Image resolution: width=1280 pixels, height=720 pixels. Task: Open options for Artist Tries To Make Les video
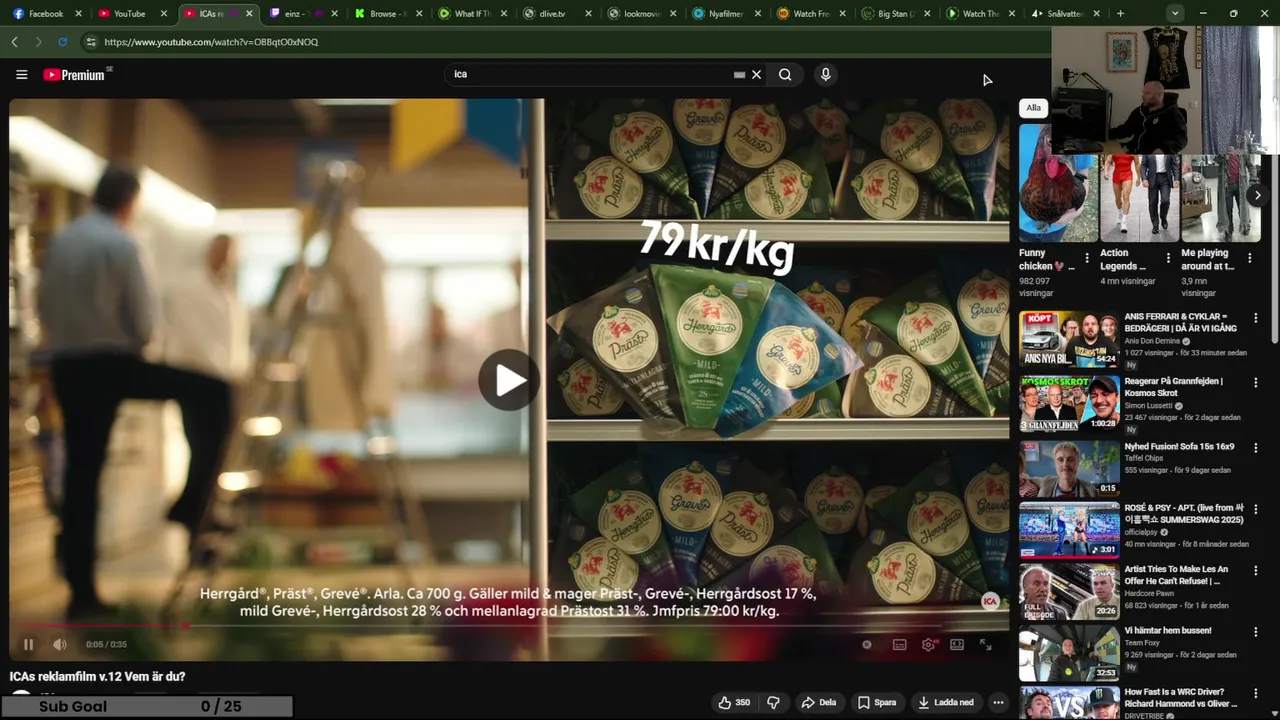tap(1256, 570)
